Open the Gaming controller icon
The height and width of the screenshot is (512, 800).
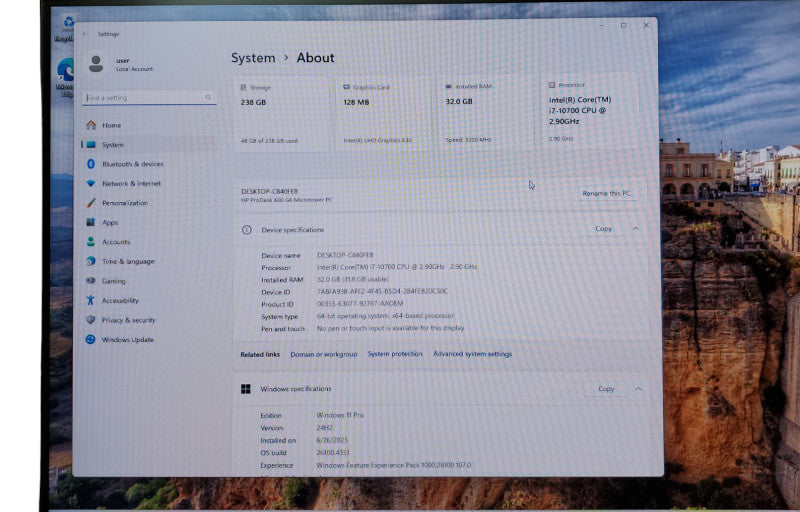(x=91, y=280)
